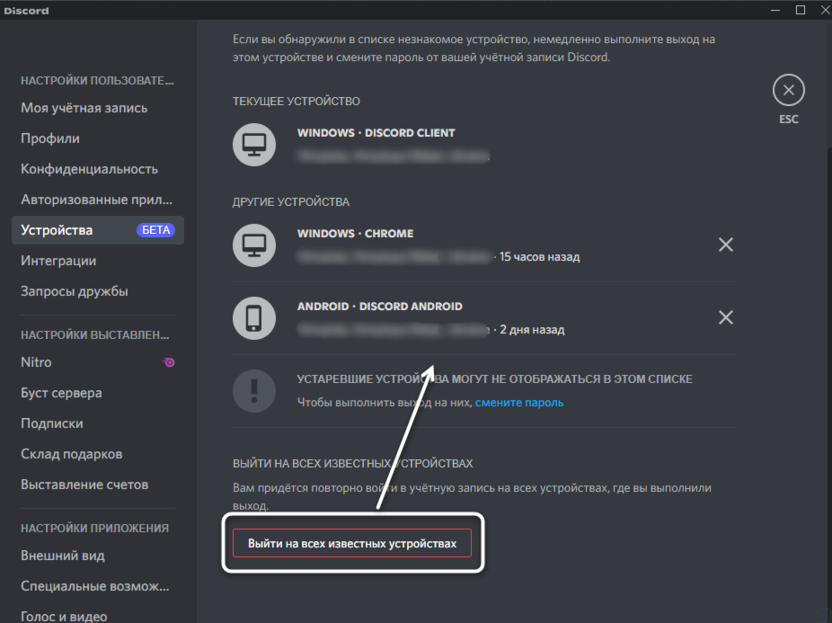The height and width of the screenshot is (623, 832).
Task: Click the ANDROID · DISCORD ANDROID title
Action: pos(379,306)
